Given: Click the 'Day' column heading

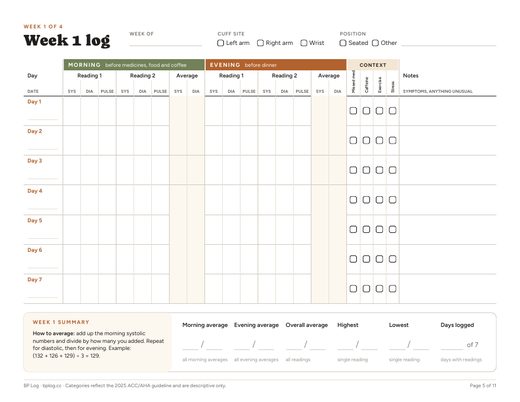Looking at the screenshot, I should click(x=32, y=76).
